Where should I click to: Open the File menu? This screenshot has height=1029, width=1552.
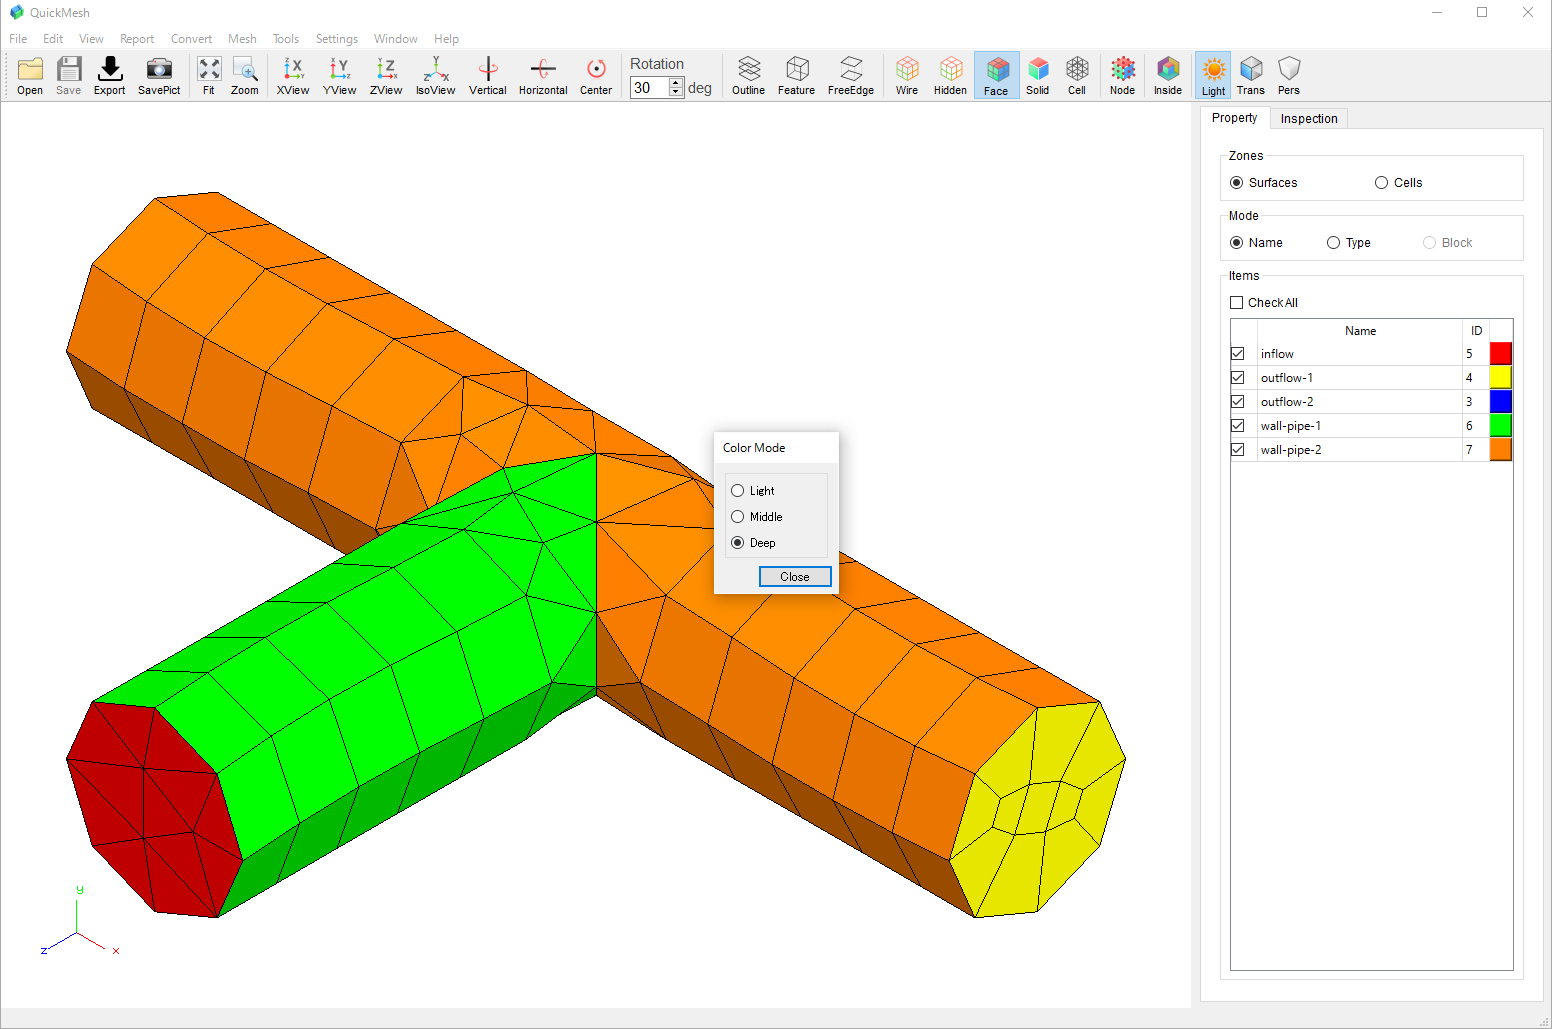18,39
